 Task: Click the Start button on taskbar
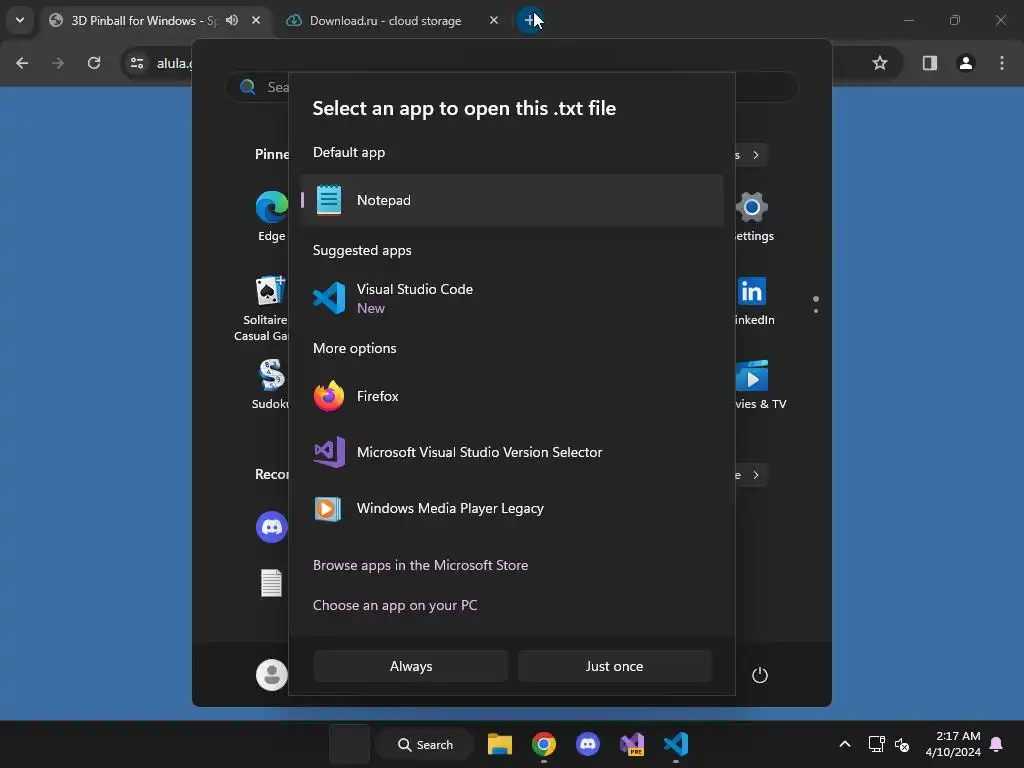click(x=349, y=744)
